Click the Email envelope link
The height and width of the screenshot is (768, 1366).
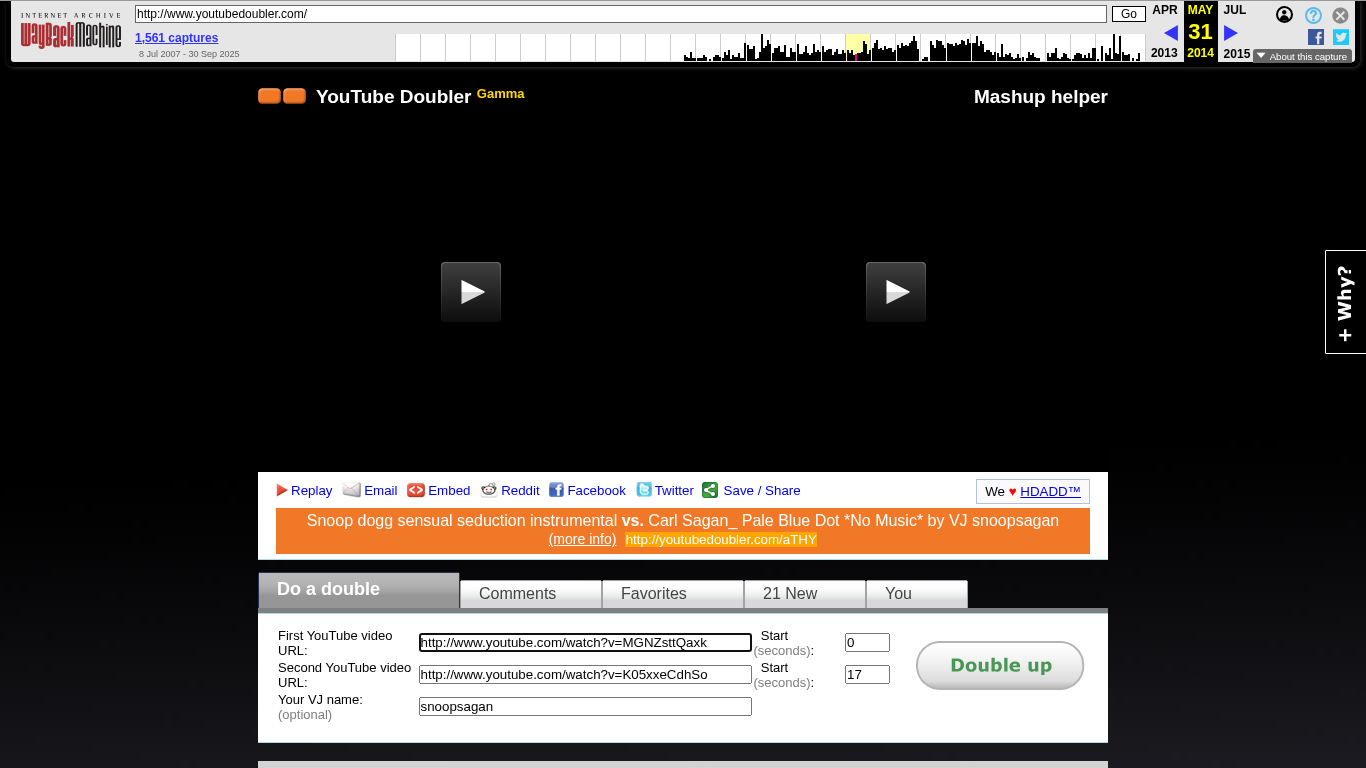[370, 490]
